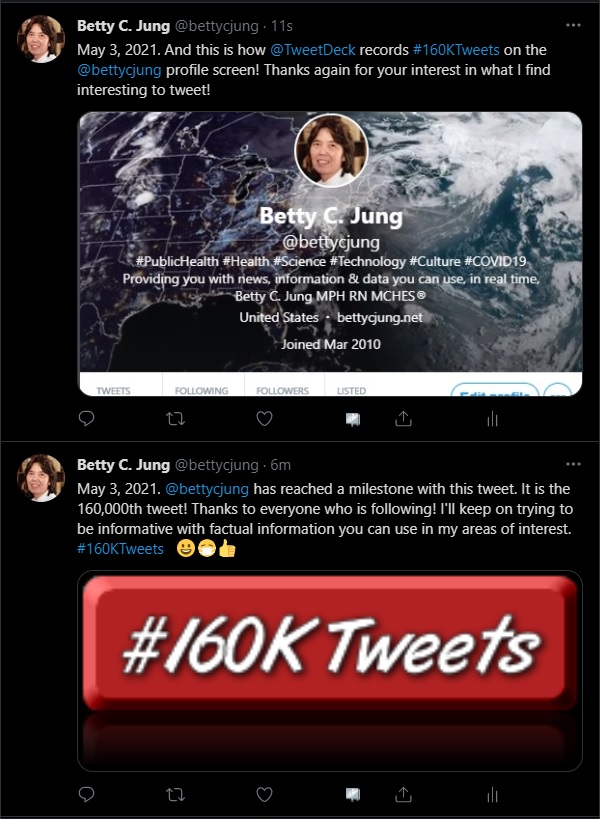Like the 160,000th milestone tweet
Image resolution: width=600 pixels, height=819 pixels.
[x=265, y=795]
